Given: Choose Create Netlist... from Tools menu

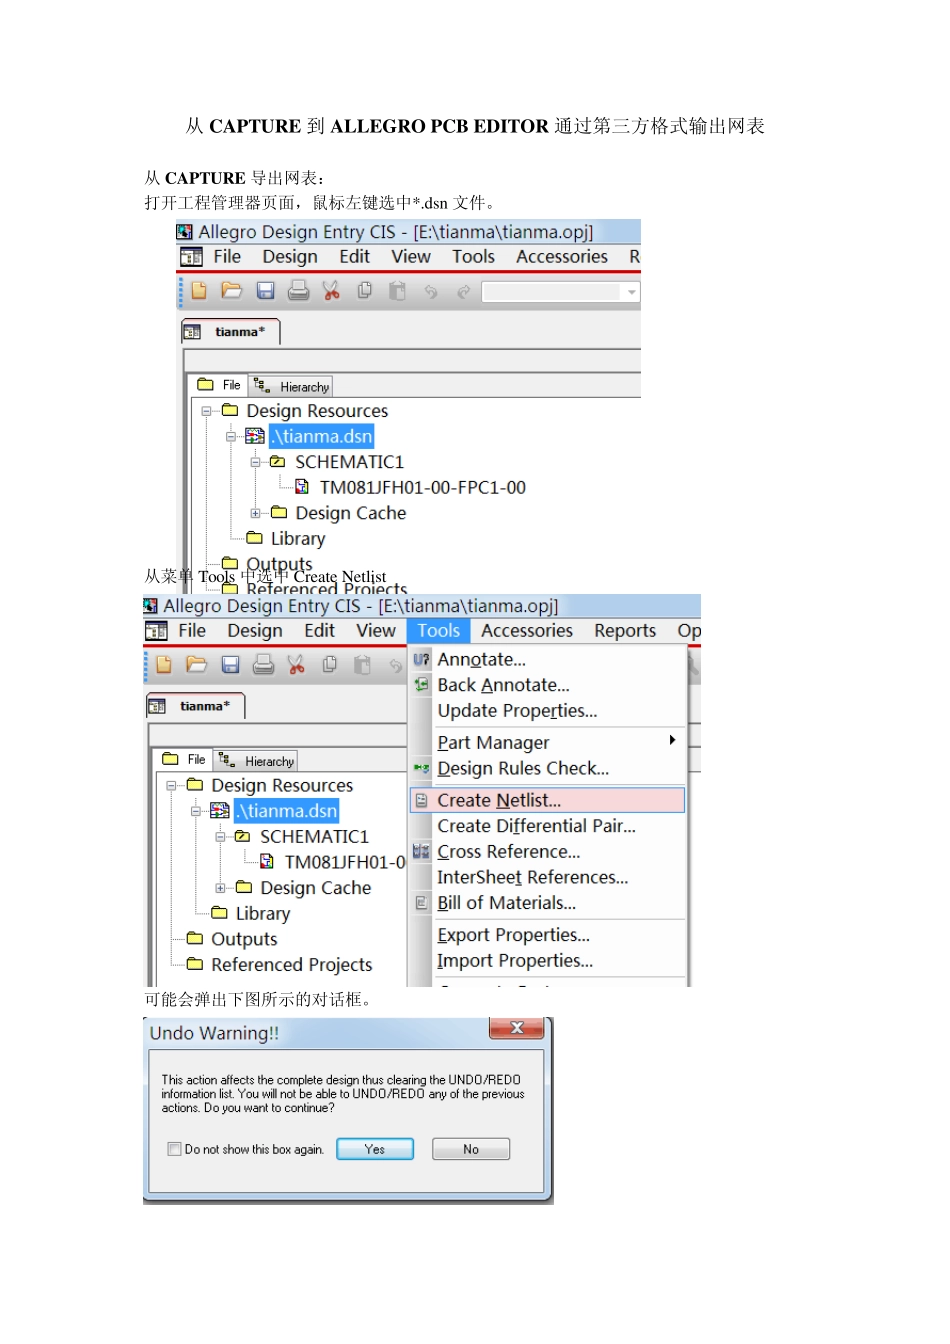Looking at the screenshot, I should (x=547, y=800).
